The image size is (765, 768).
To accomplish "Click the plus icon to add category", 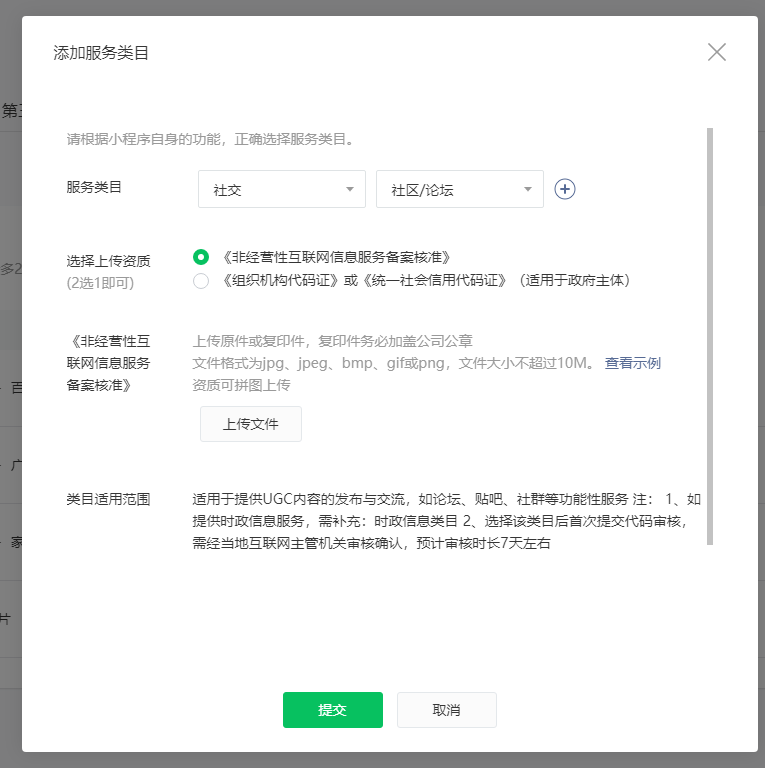I will (565, 189).
